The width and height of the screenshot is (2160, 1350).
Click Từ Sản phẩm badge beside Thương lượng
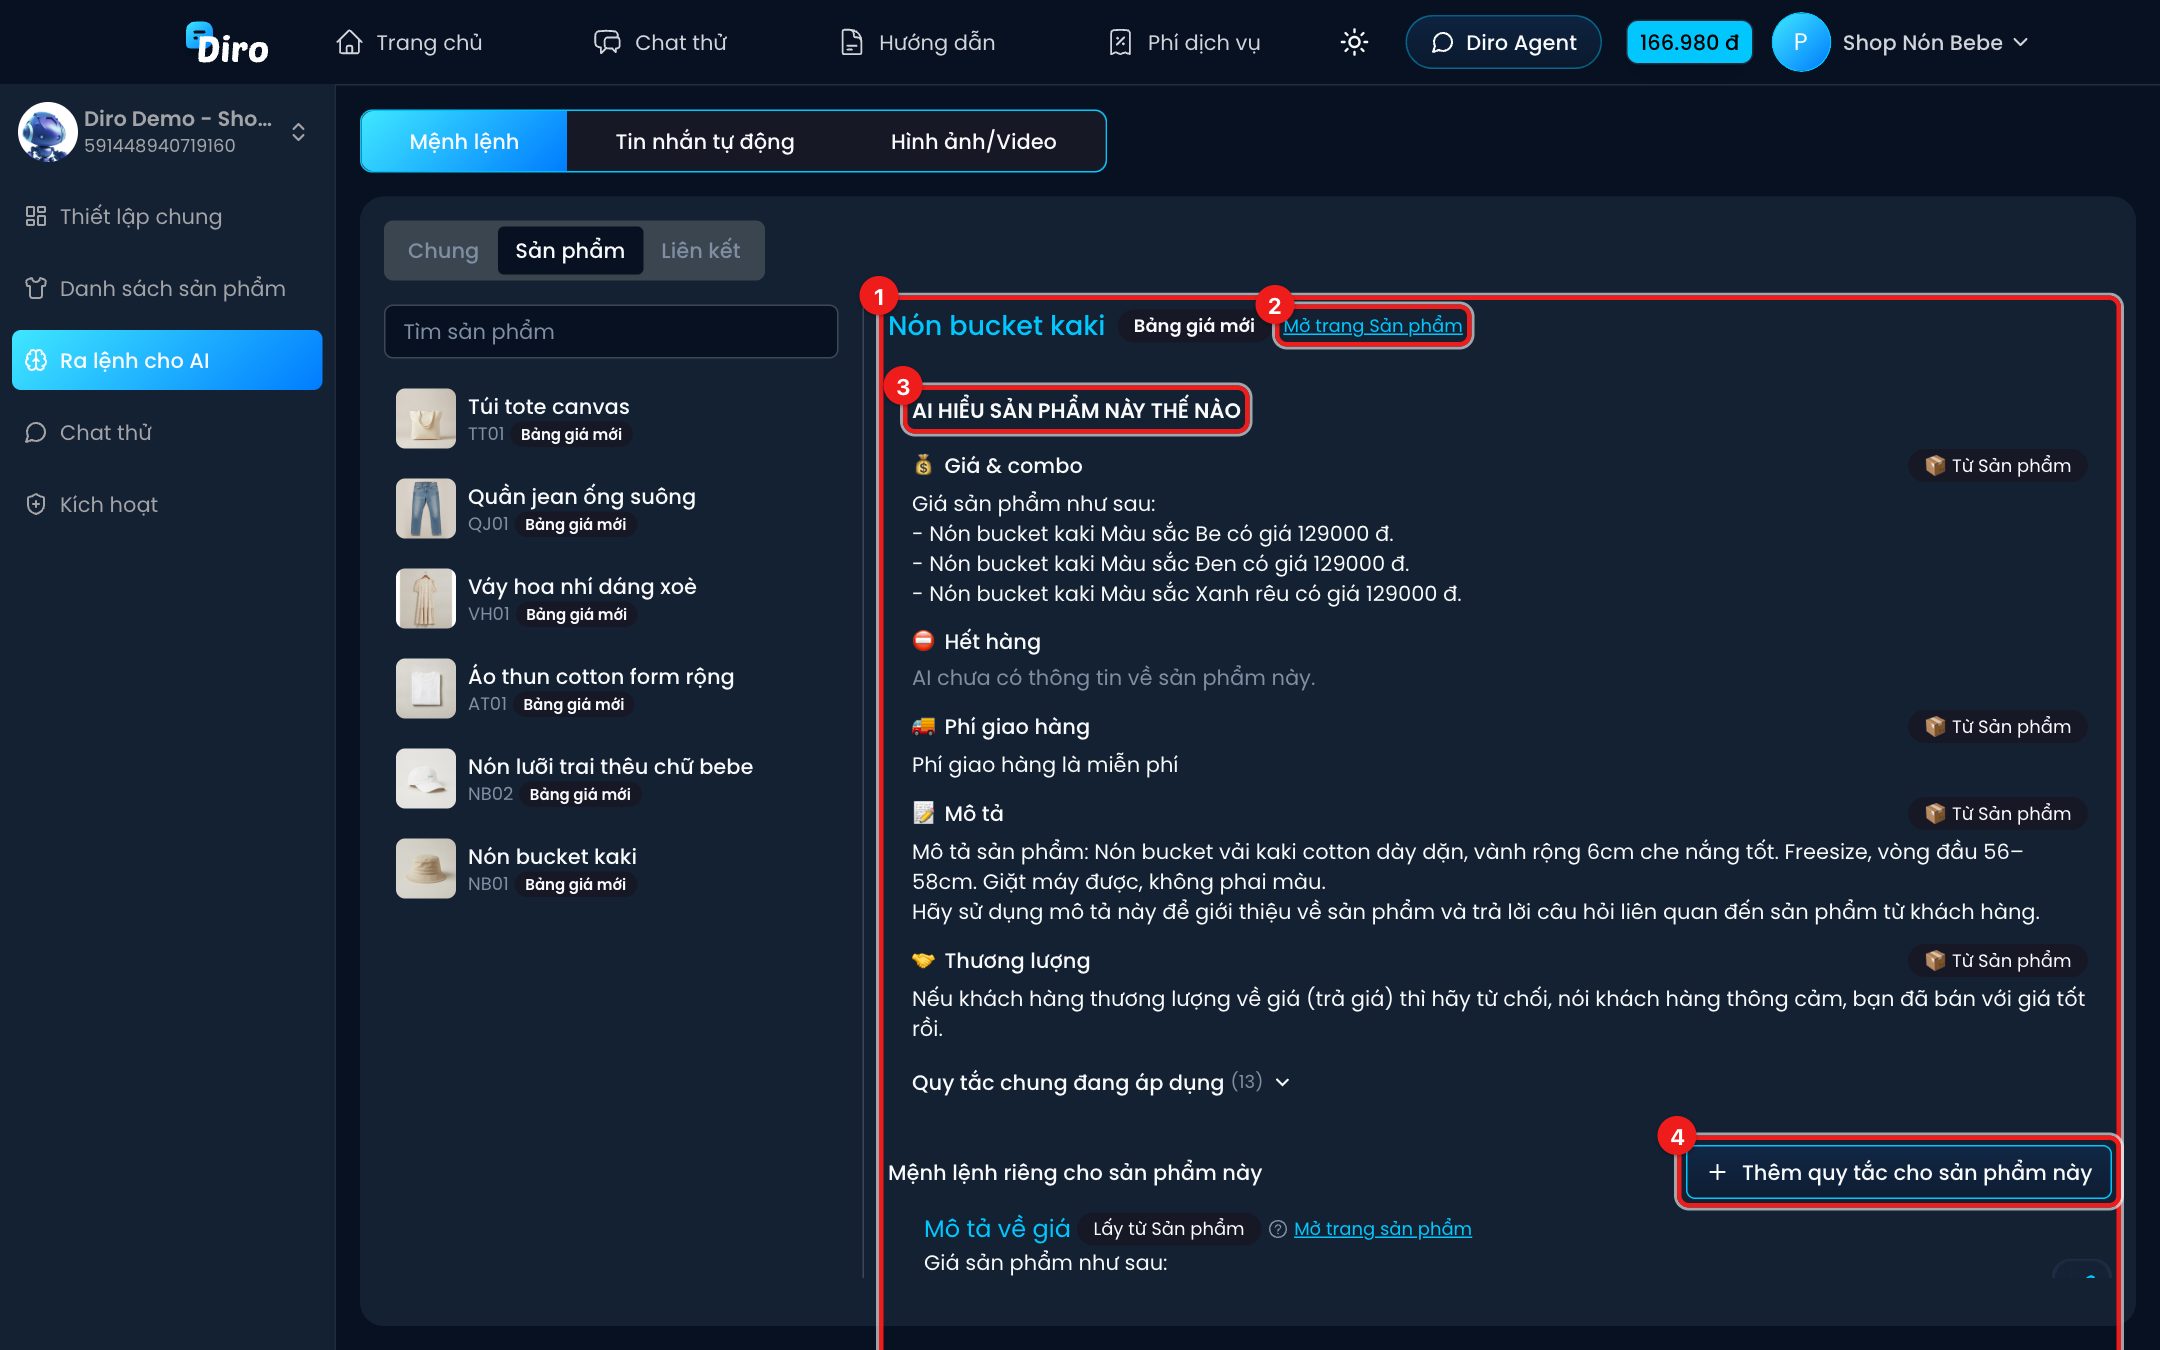click(1997, 960)
